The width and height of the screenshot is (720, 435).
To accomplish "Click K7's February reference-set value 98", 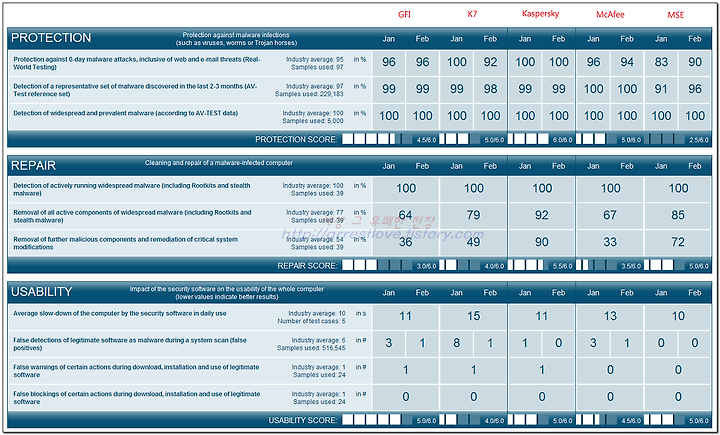I will (x=490, y=89).
